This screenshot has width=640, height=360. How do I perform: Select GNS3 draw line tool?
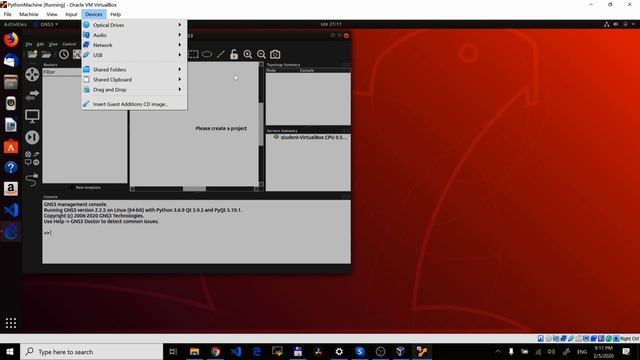(220, 54)
